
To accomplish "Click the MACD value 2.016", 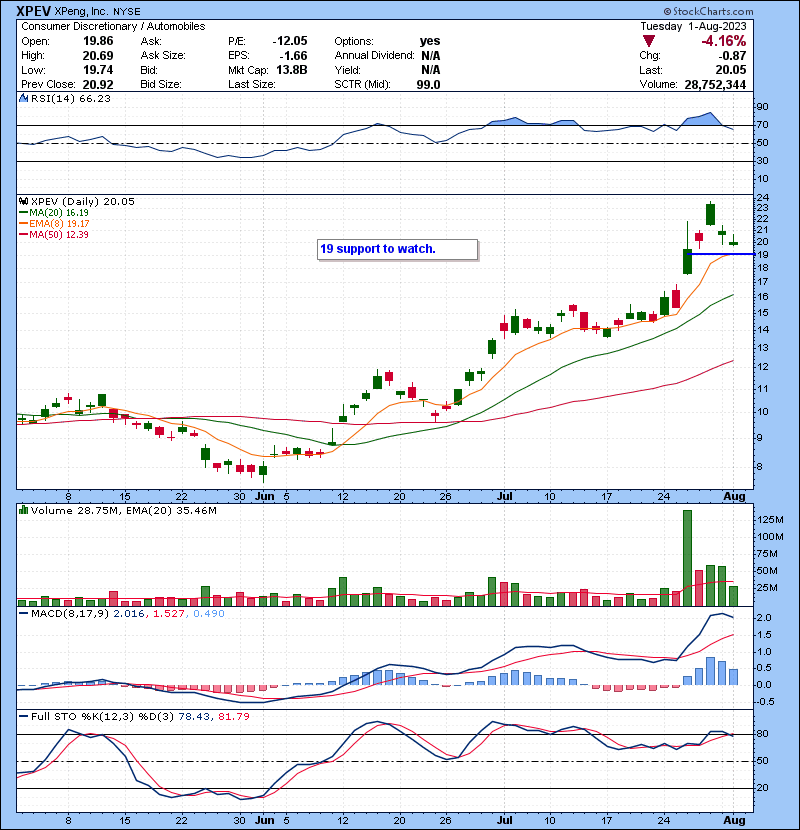I will (129, 614).
